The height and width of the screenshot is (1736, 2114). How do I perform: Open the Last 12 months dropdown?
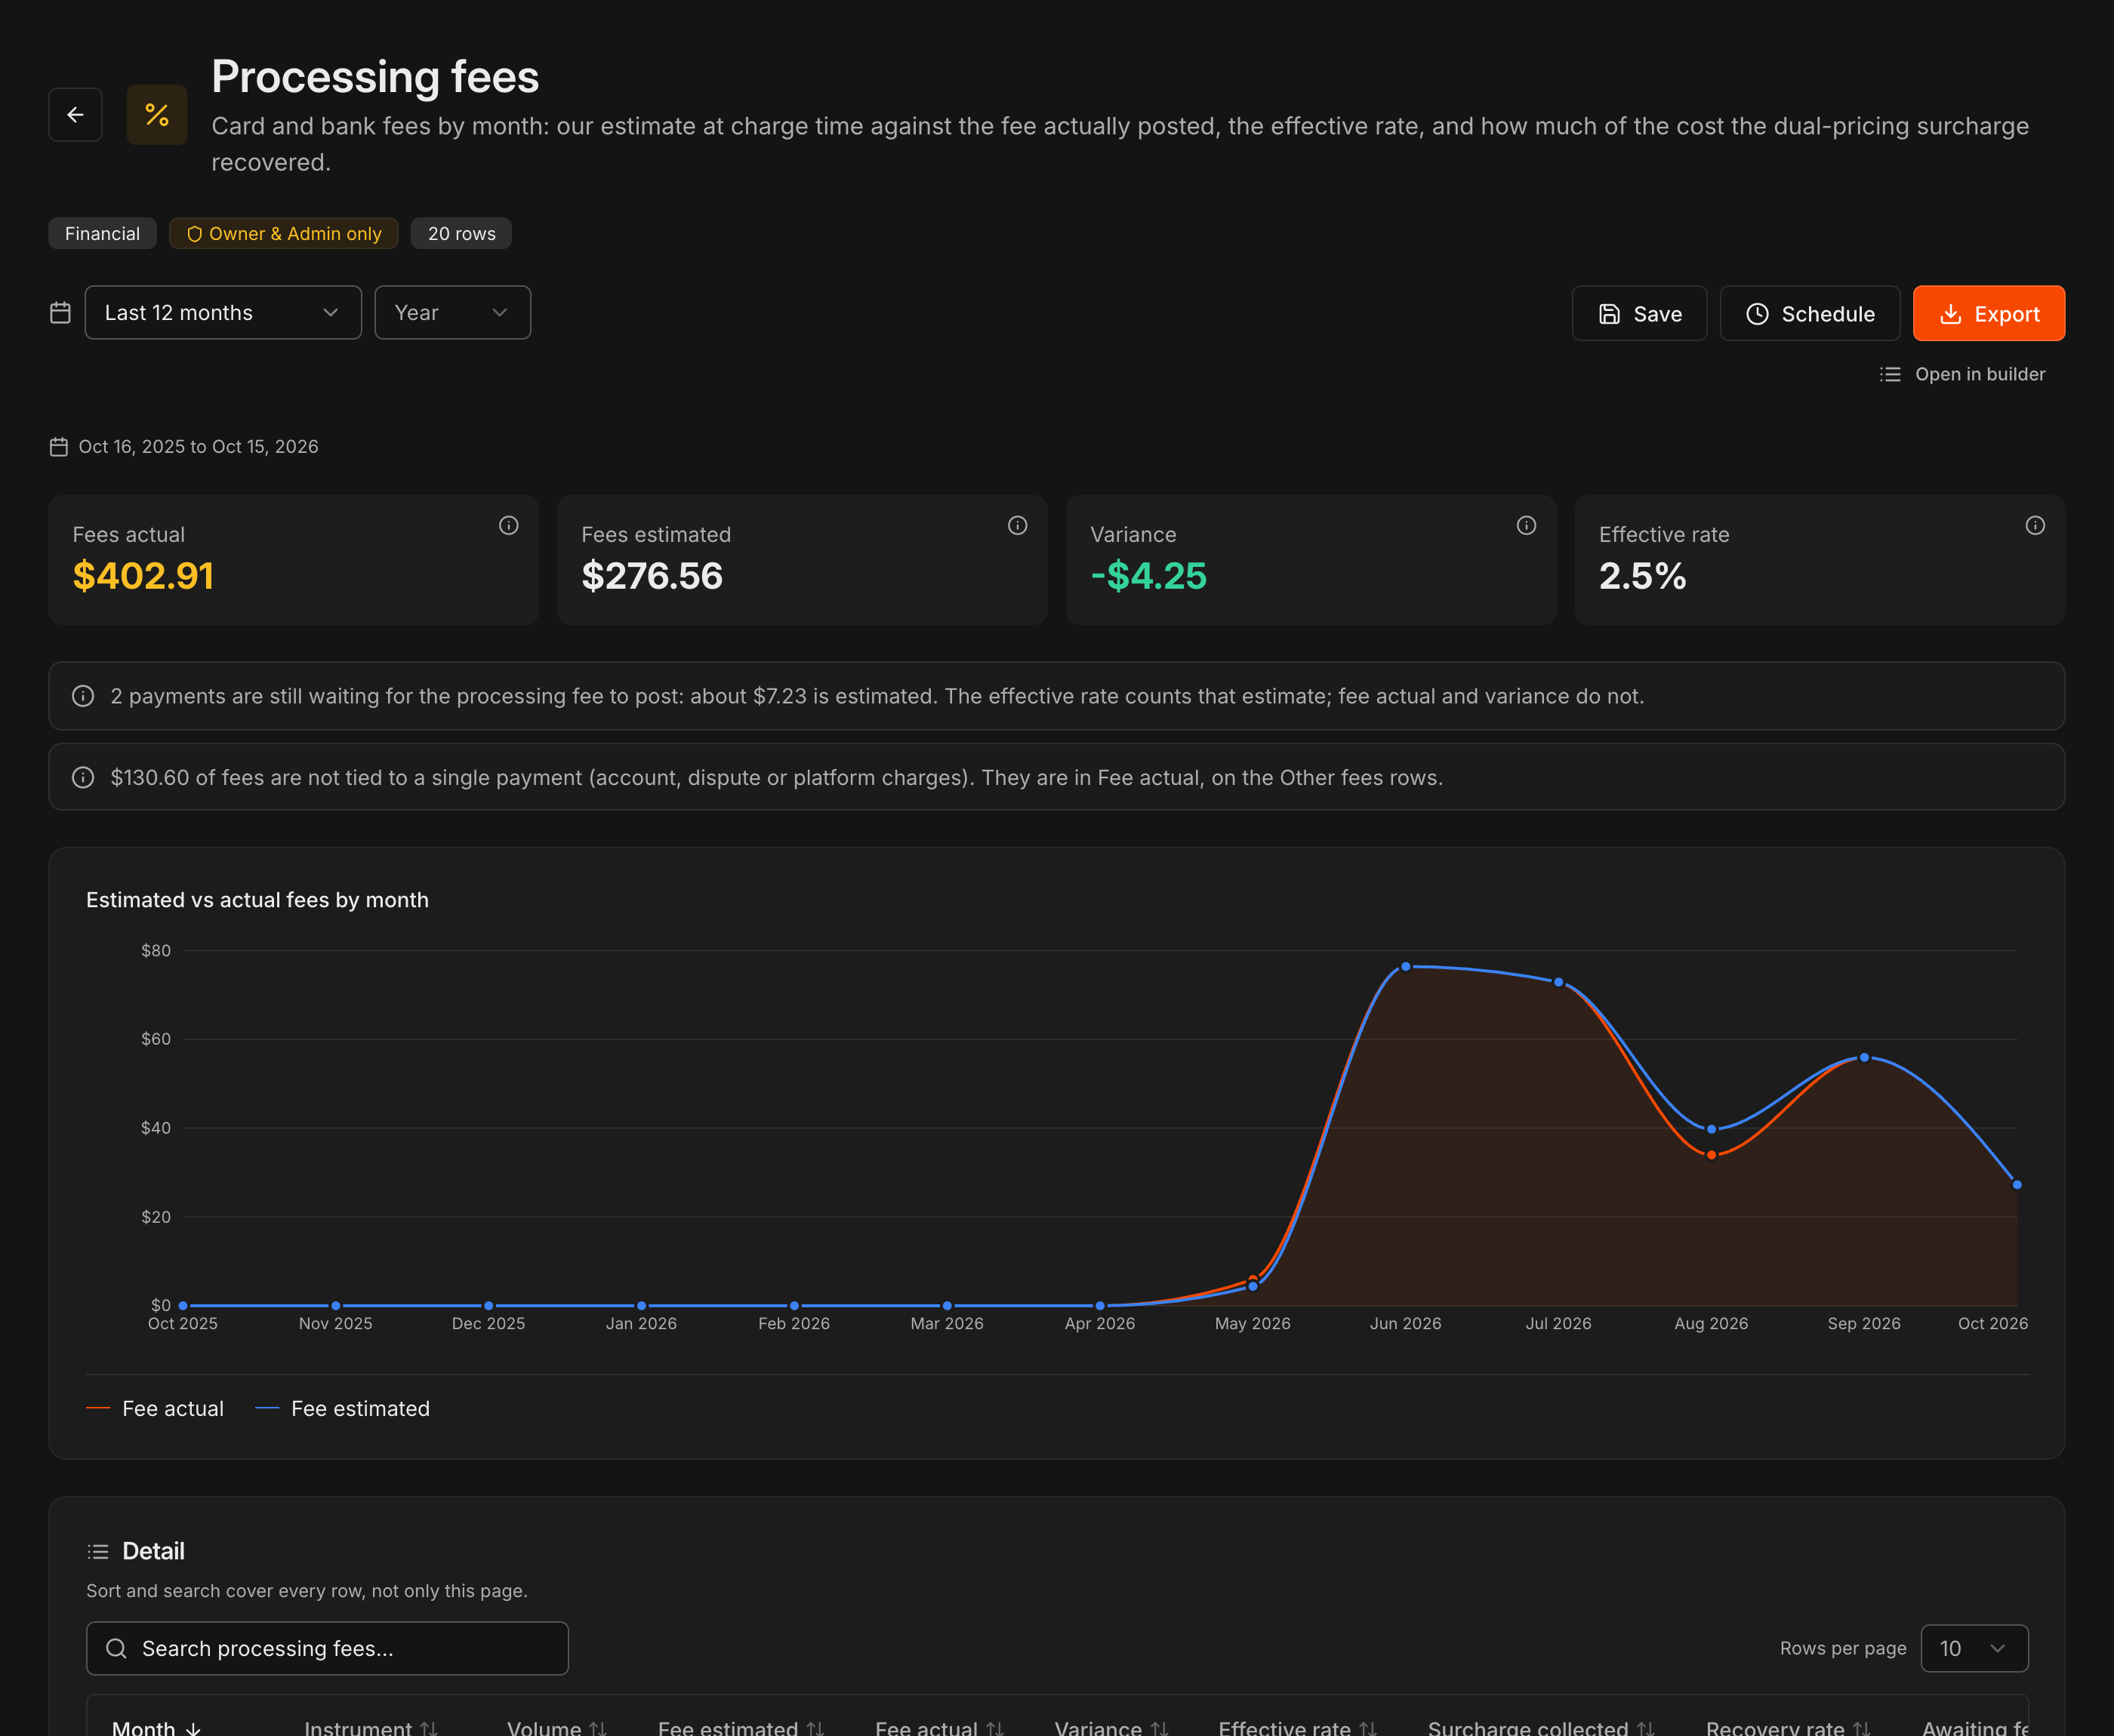223,313
